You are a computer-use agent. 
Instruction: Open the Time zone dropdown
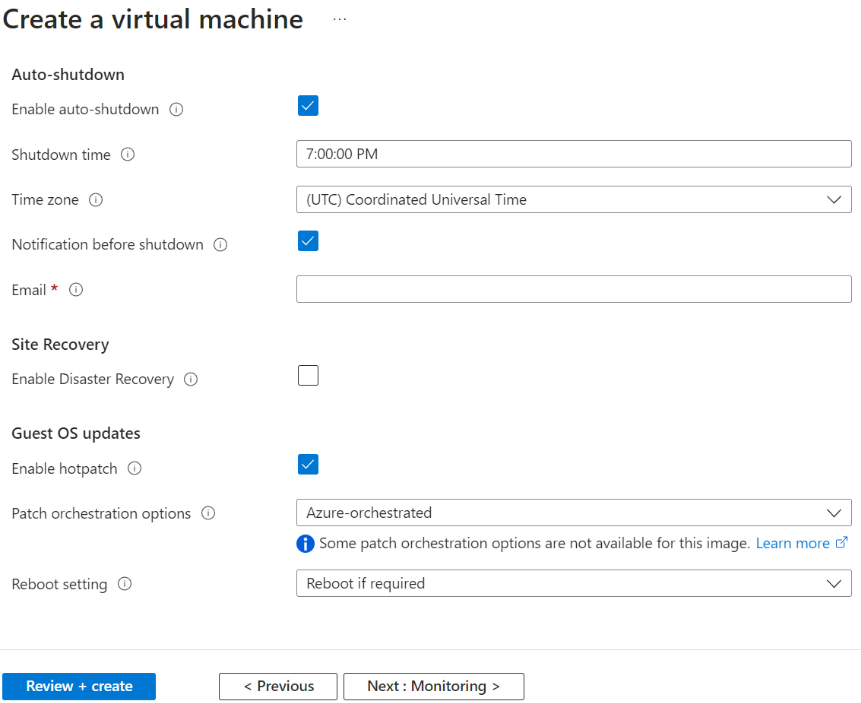pos(834,199)
